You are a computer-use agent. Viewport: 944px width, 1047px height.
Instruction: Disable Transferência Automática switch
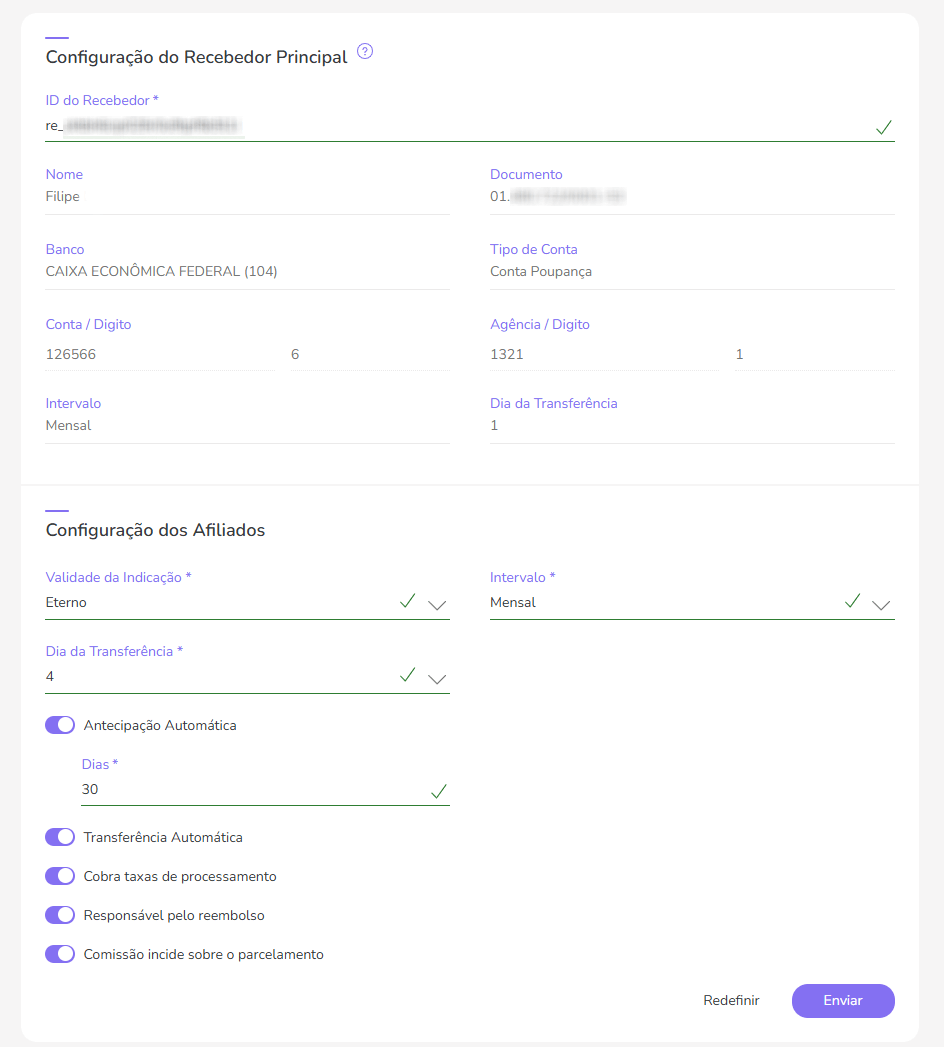pos(60,837)
